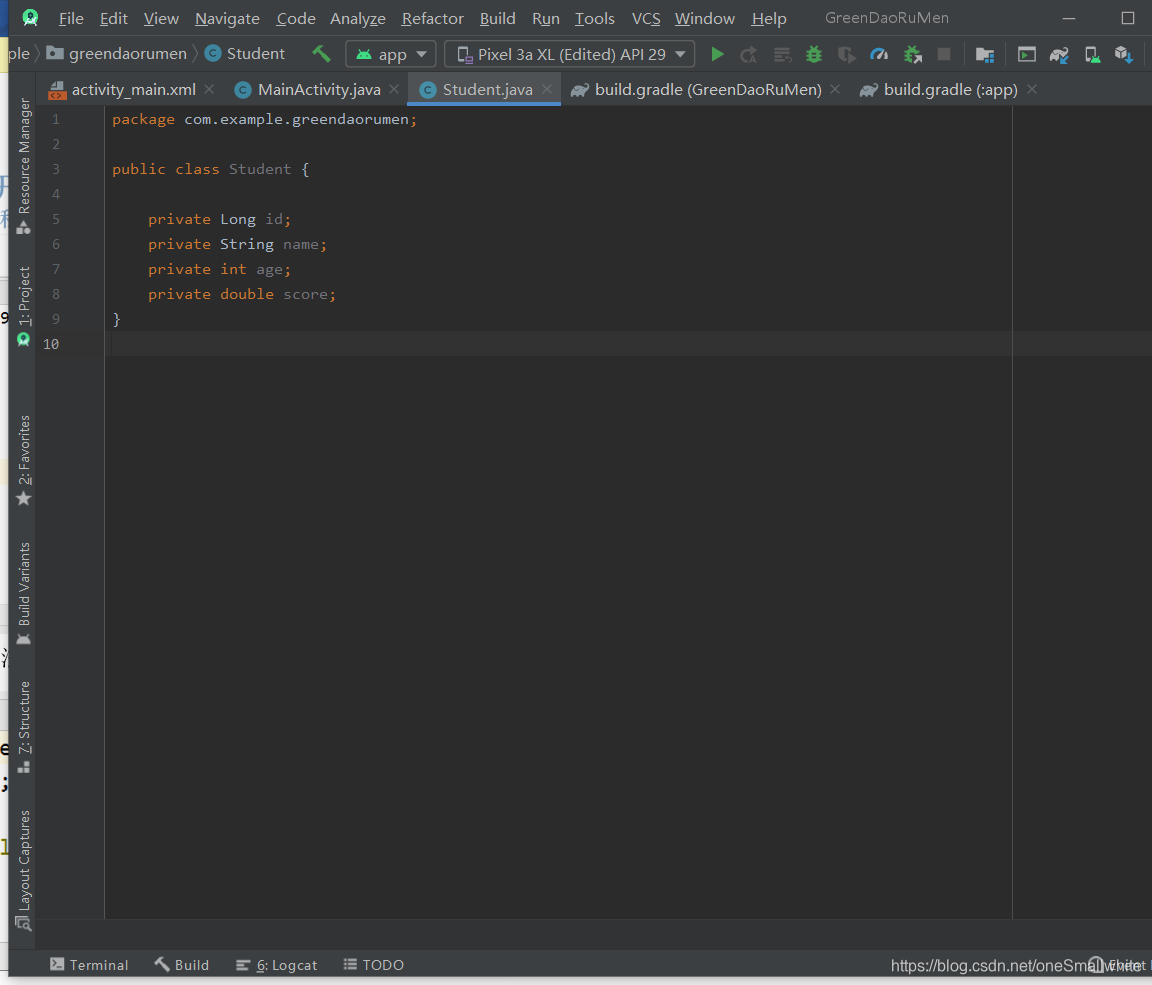Click the 'Student' class name in code
The image size is (1152, 985).
point(259,169)
